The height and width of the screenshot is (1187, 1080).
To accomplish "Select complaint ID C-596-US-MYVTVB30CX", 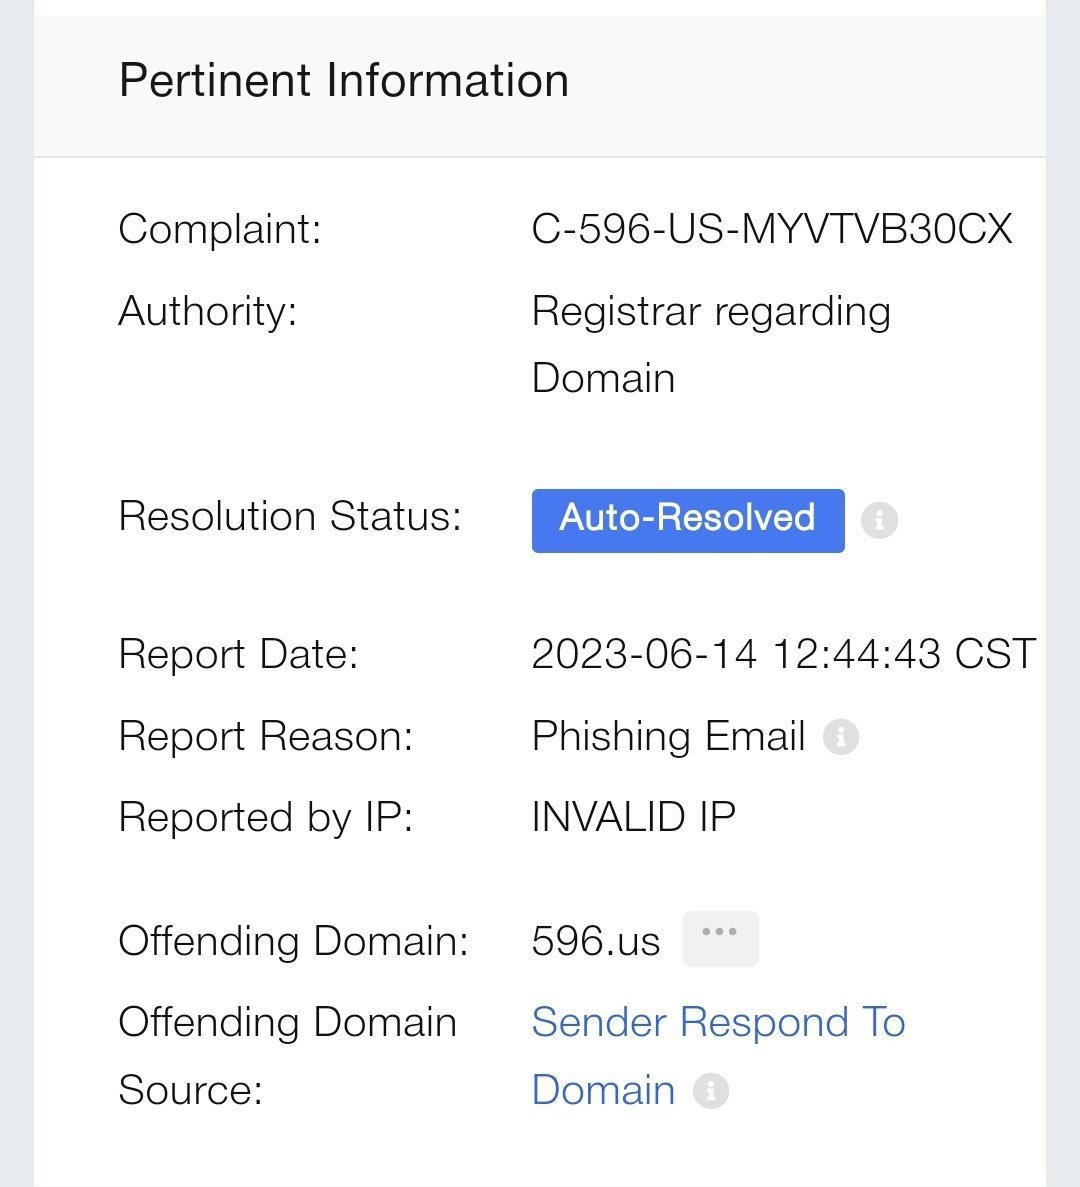I will coord(771,229).
